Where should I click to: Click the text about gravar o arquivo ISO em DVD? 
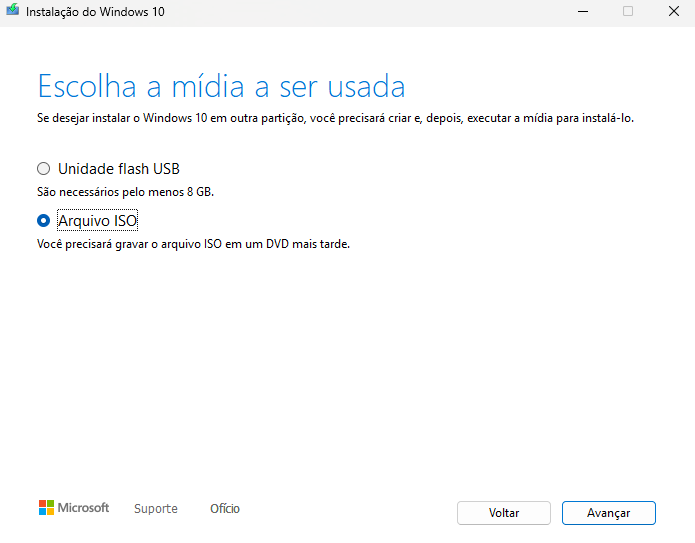coord(193,244)
